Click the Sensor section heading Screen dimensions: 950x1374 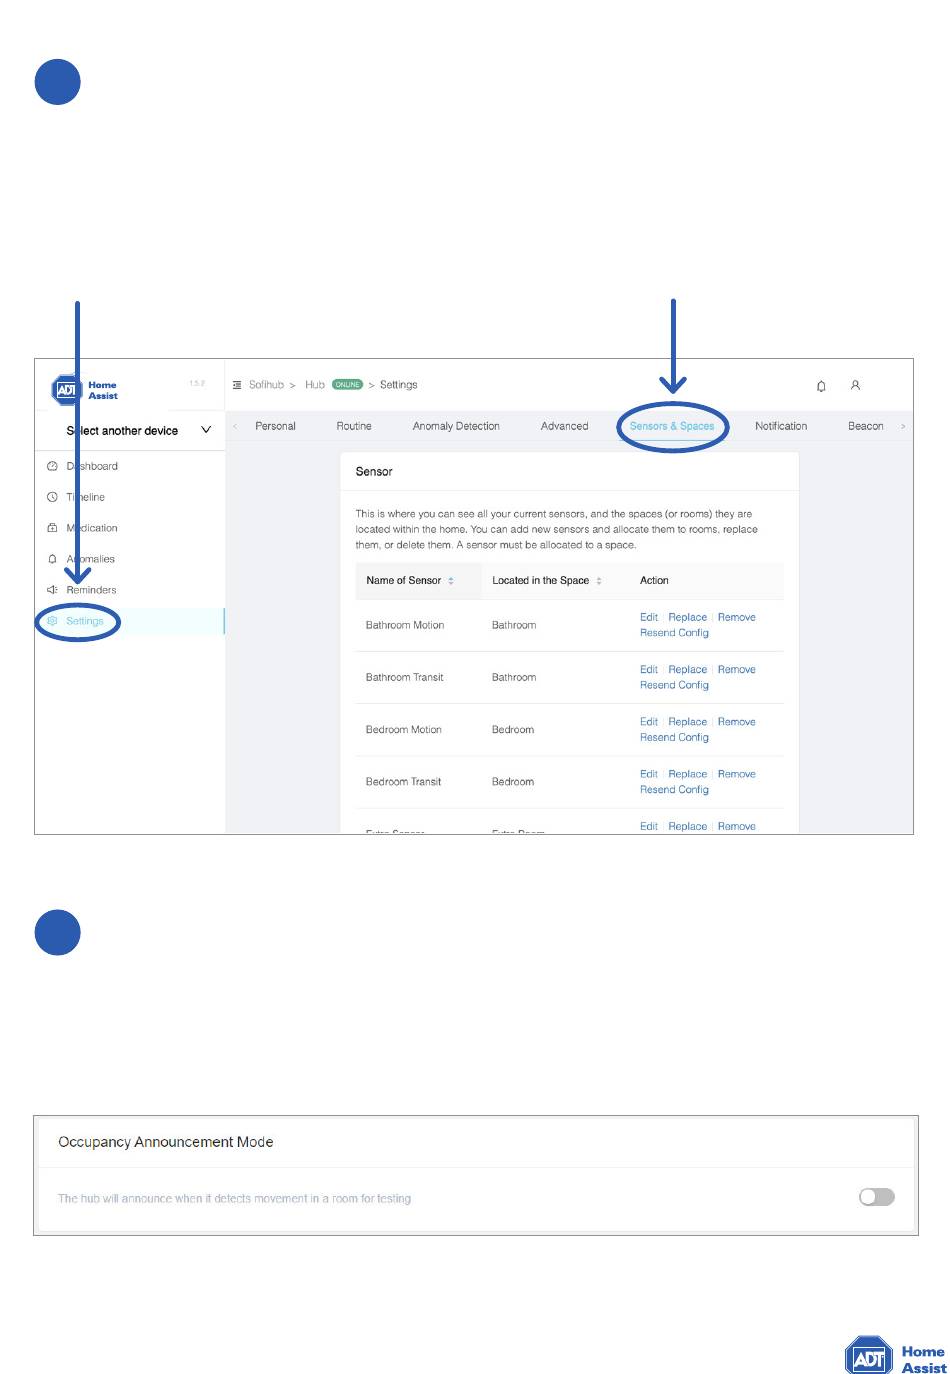point(374,472)
